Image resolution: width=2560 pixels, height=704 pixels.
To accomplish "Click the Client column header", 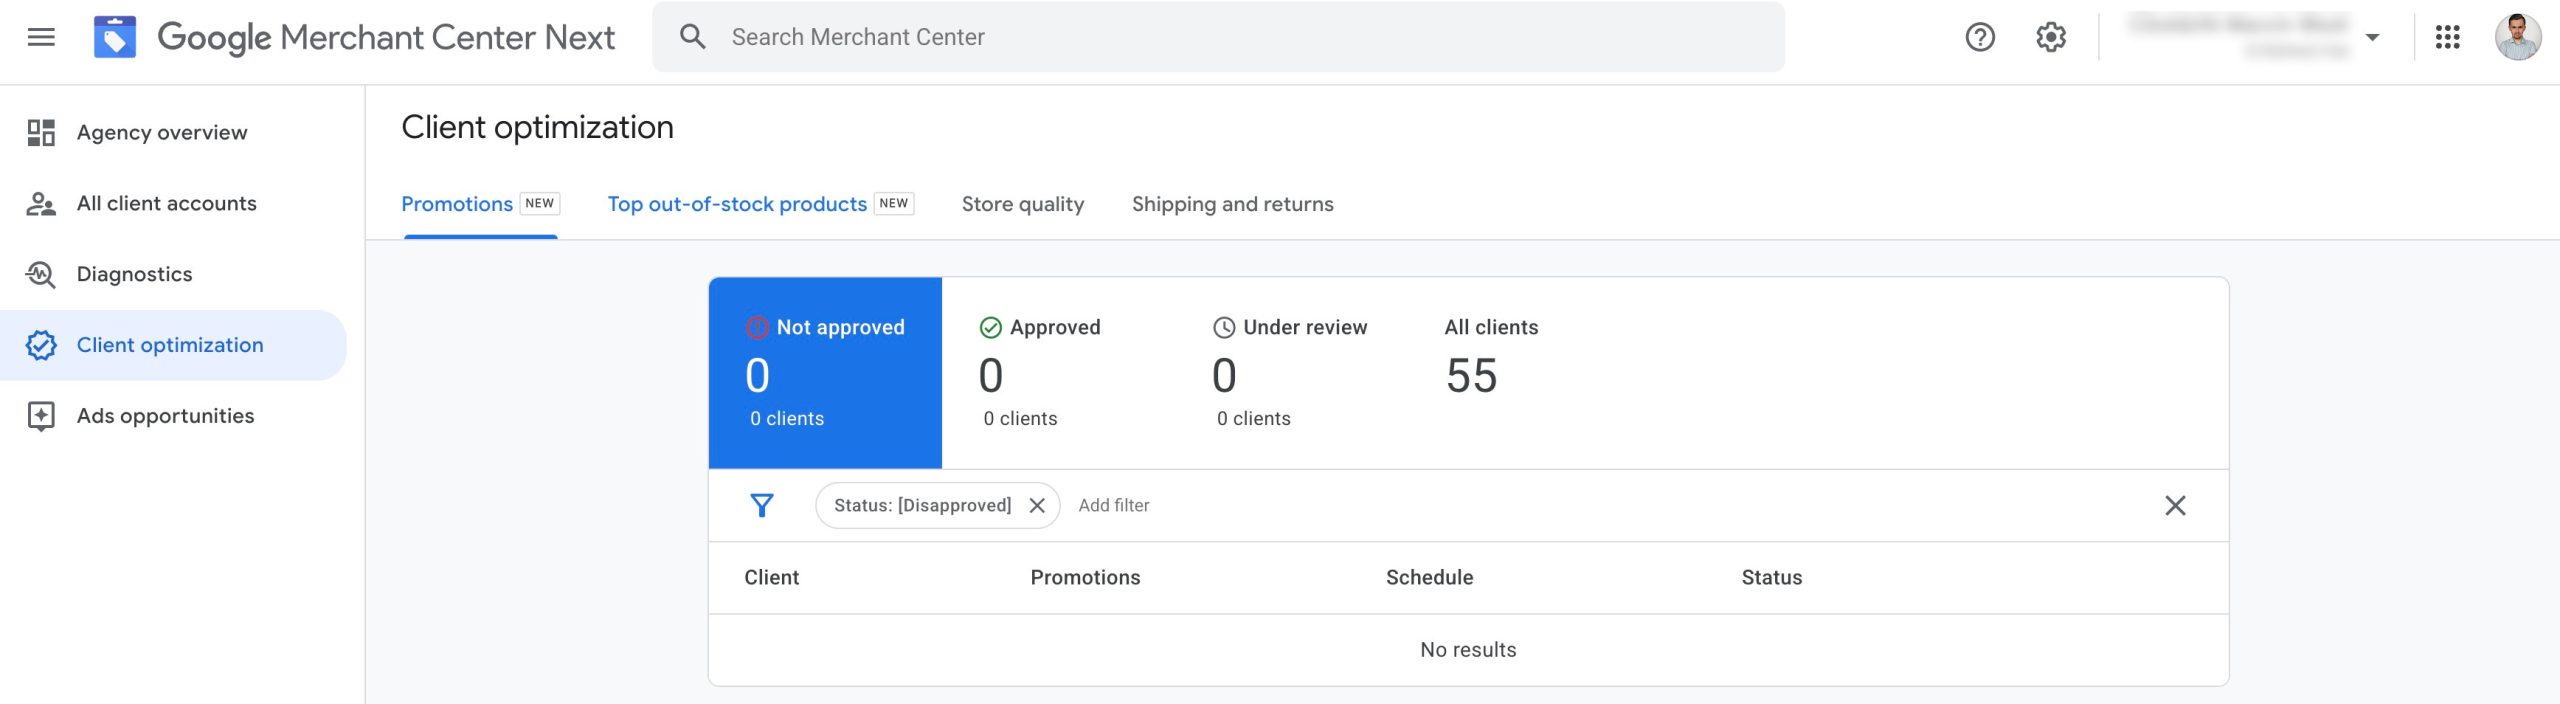I will pyautogui.click(x=771, y=577).
